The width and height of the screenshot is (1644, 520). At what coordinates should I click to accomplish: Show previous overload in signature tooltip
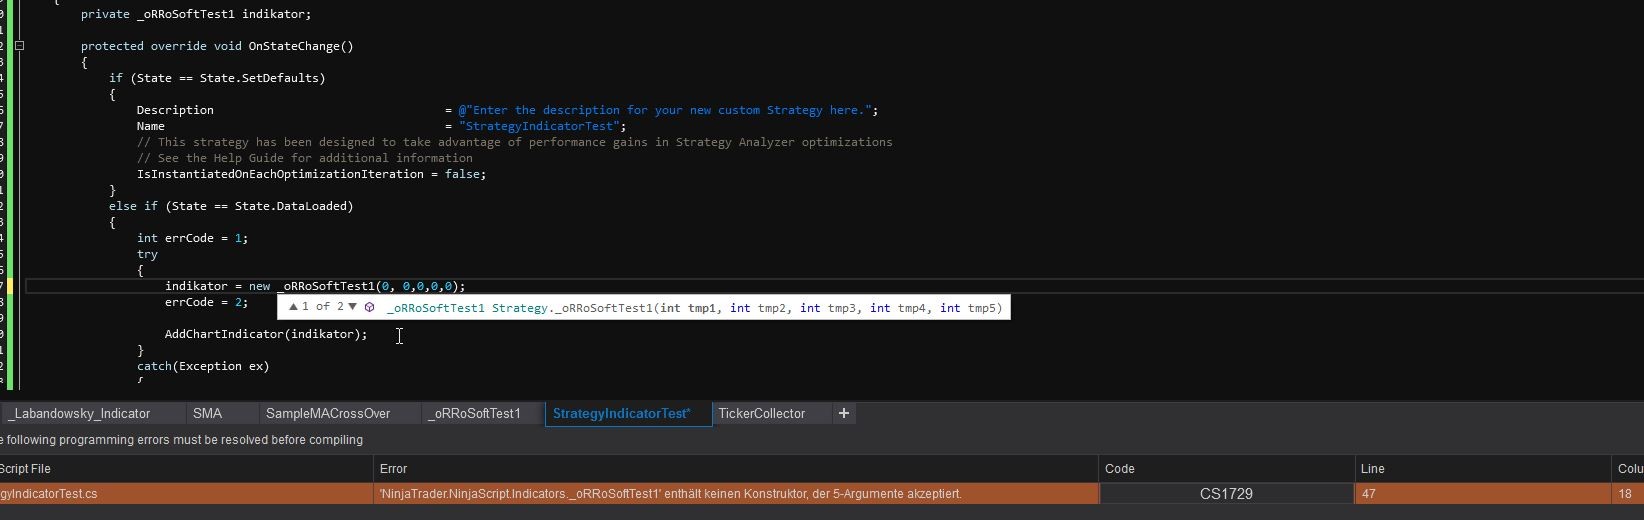coord(293,307)
